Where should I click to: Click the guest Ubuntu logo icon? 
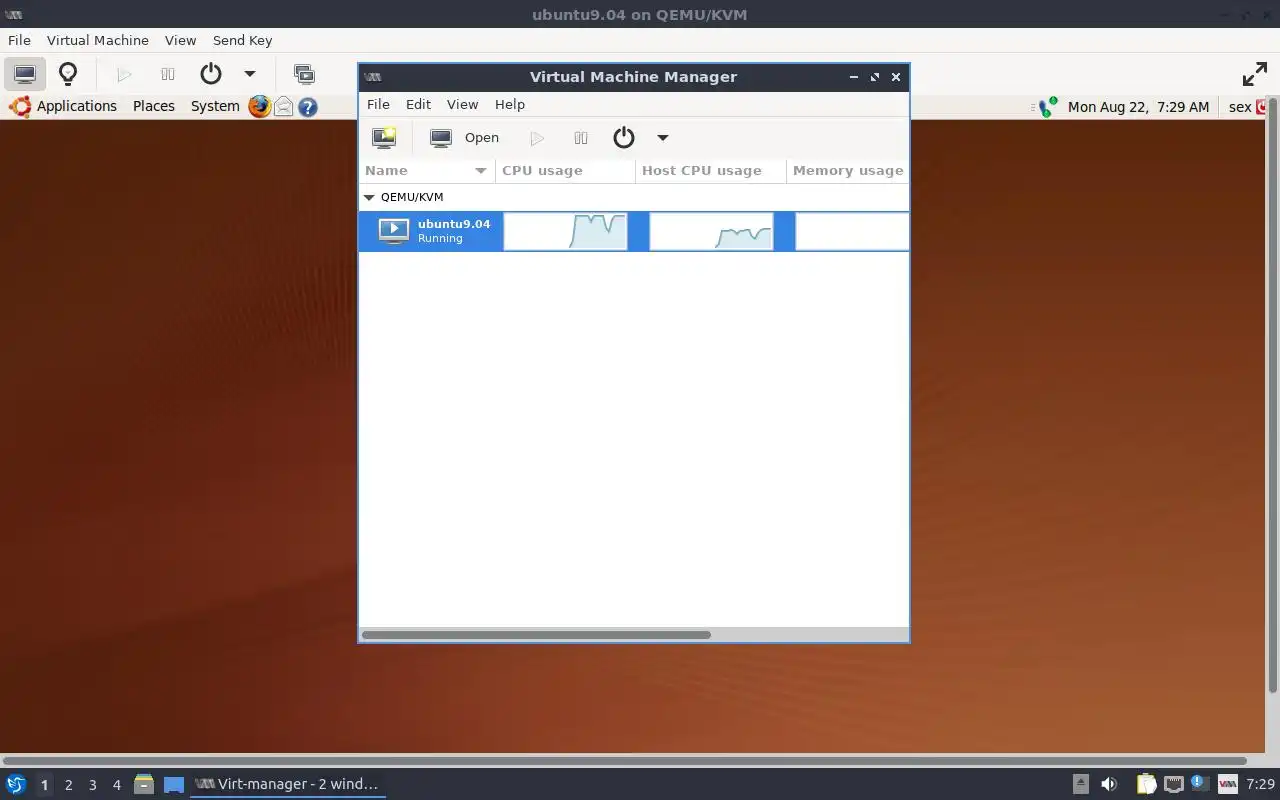20,106
